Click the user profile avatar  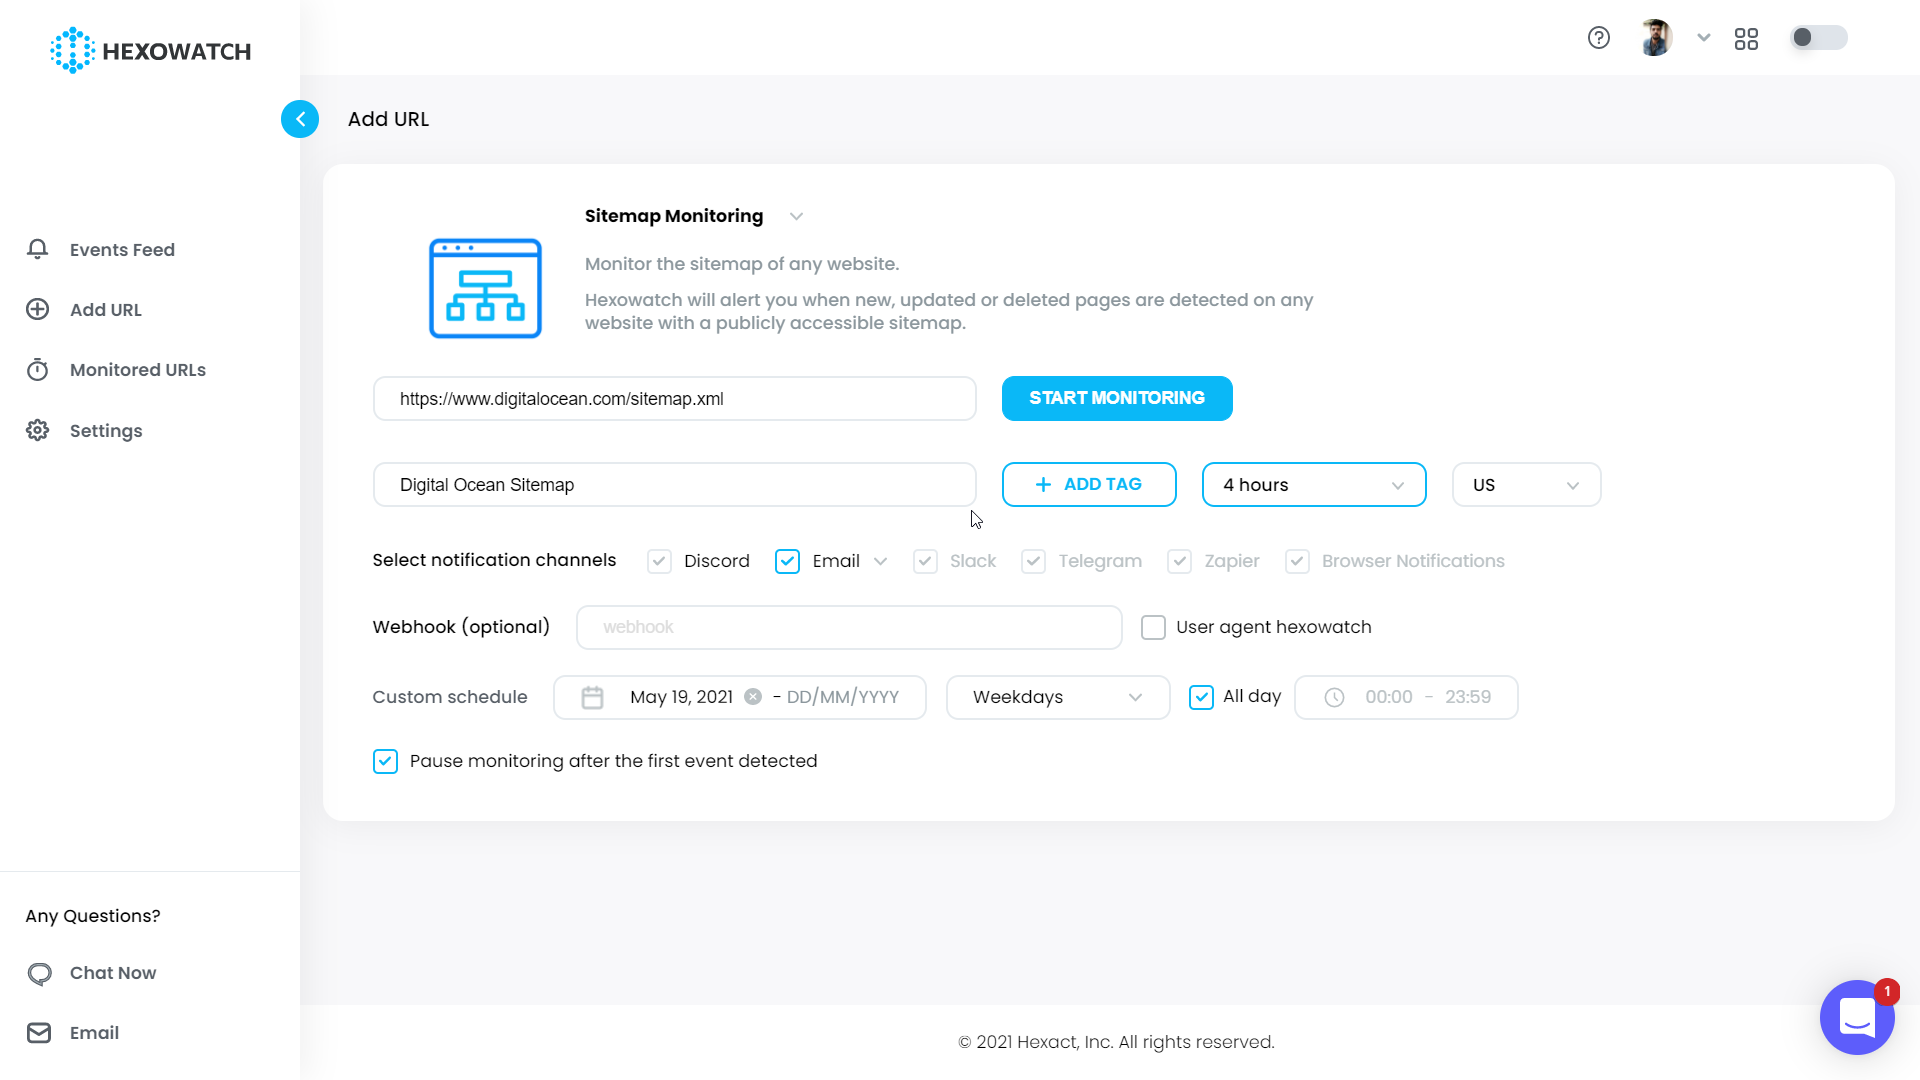1656,38
